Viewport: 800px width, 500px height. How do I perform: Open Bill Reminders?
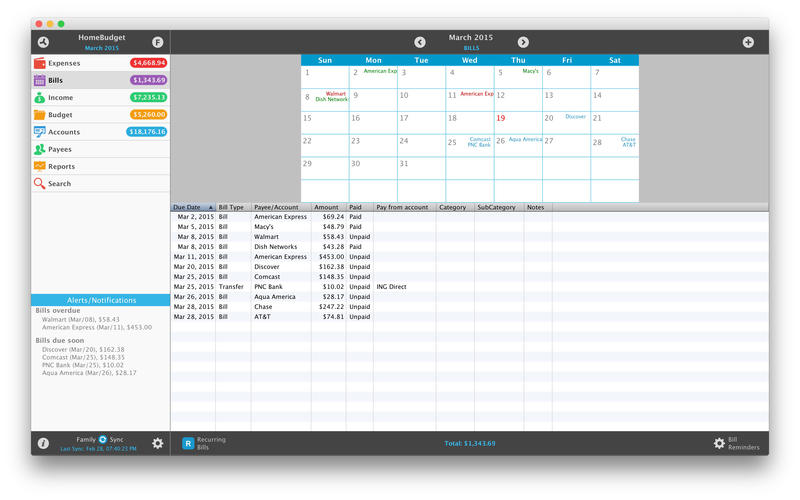[x=738, y=443]
